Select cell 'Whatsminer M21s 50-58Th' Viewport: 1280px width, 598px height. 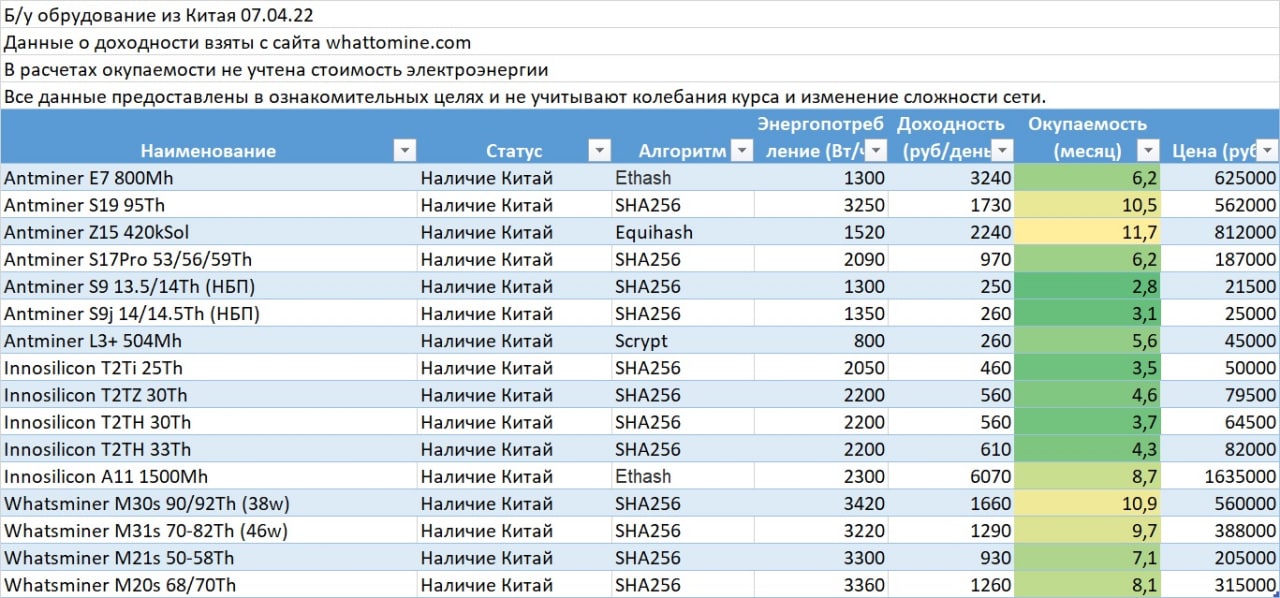(208, 557)
